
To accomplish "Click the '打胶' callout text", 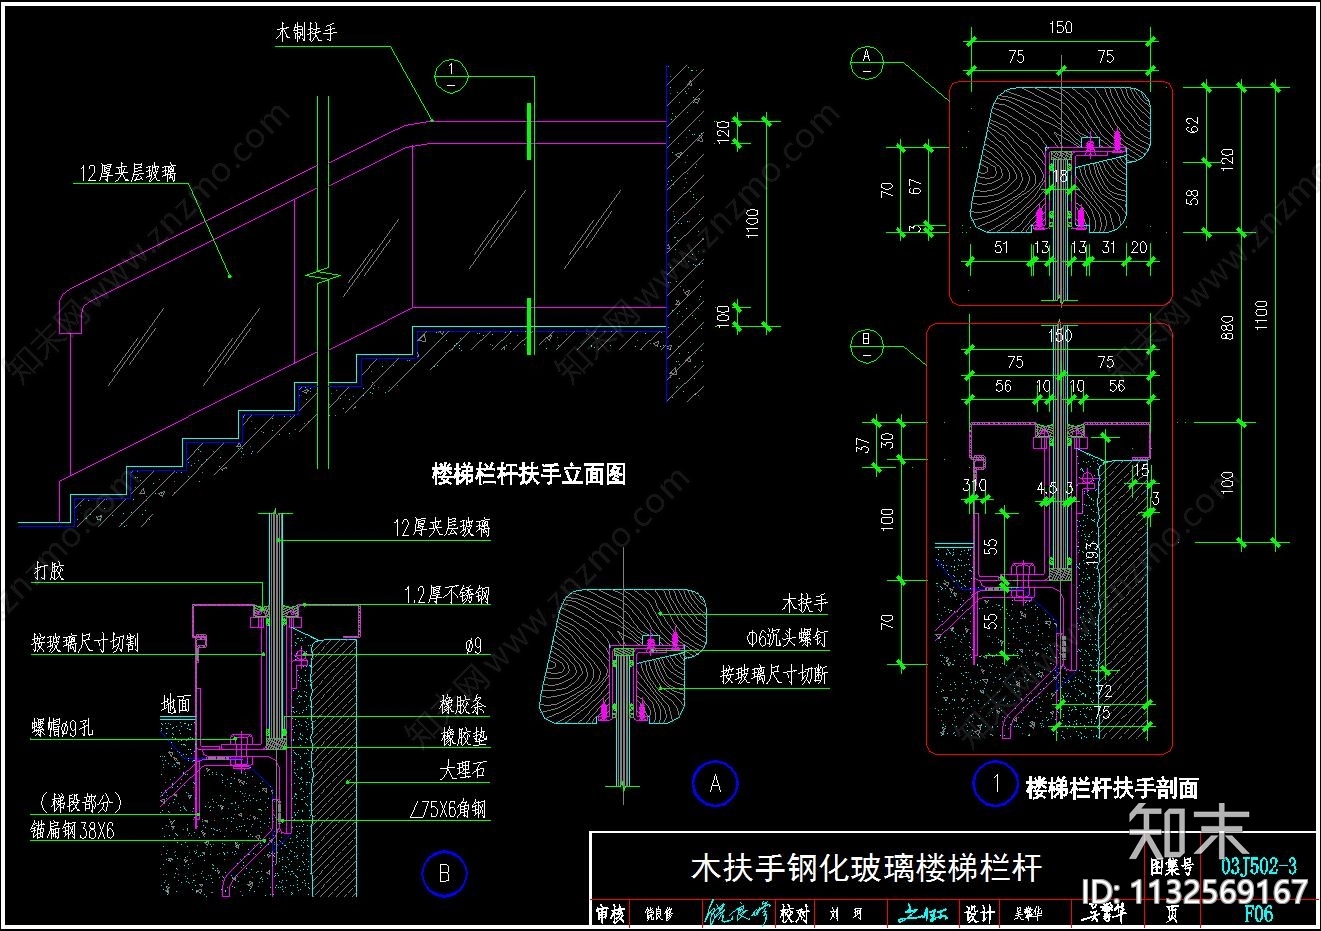I will [x=49, y=571].
